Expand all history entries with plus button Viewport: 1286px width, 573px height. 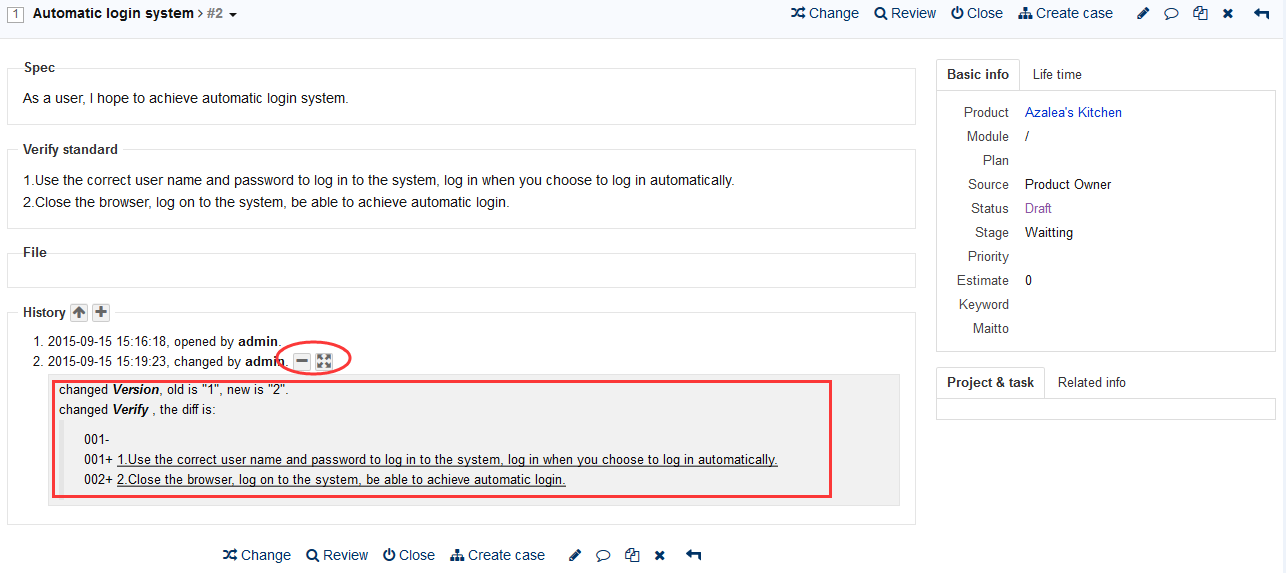(x=101, y=312)
